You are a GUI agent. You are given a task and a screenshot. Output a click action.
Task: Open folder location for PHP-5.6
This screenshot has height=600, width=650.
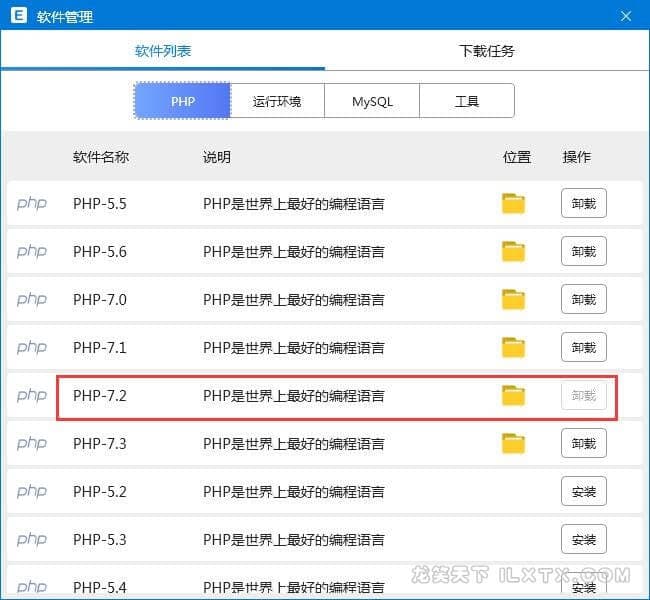click(513, 252)
